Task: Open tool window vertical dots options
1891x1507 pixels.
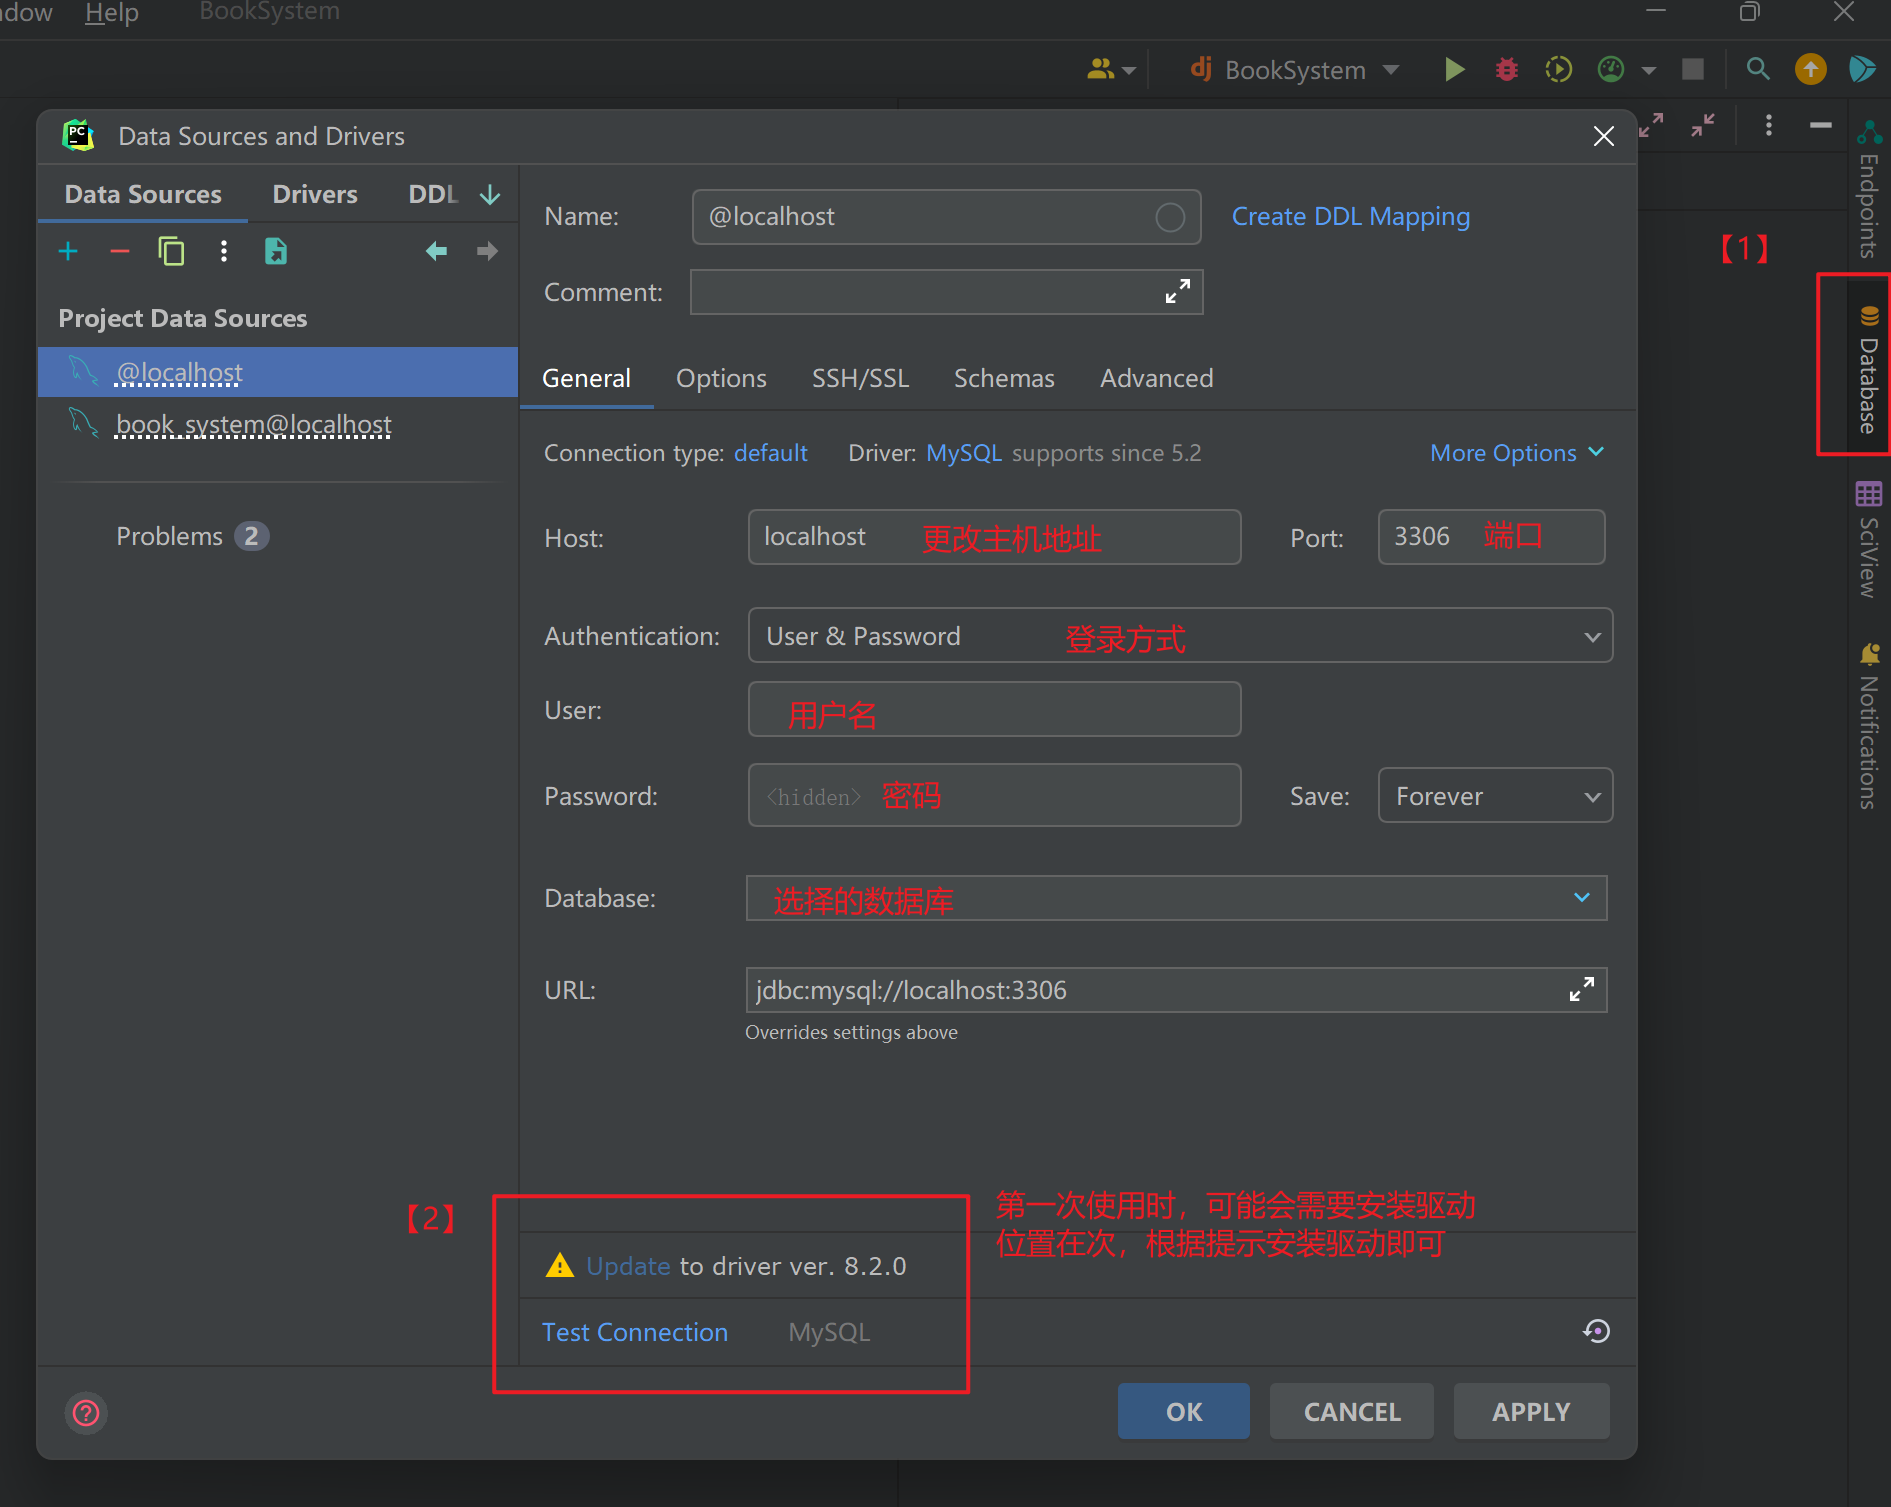Action: [1769, 125]
